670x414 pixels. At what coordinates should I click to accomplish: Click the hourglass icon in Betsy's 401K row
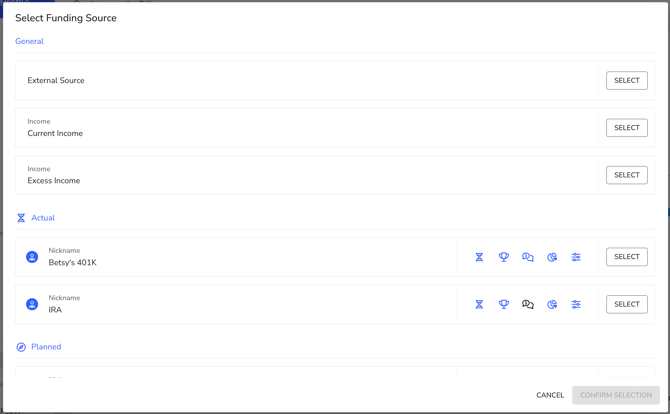tap(479, 257)
